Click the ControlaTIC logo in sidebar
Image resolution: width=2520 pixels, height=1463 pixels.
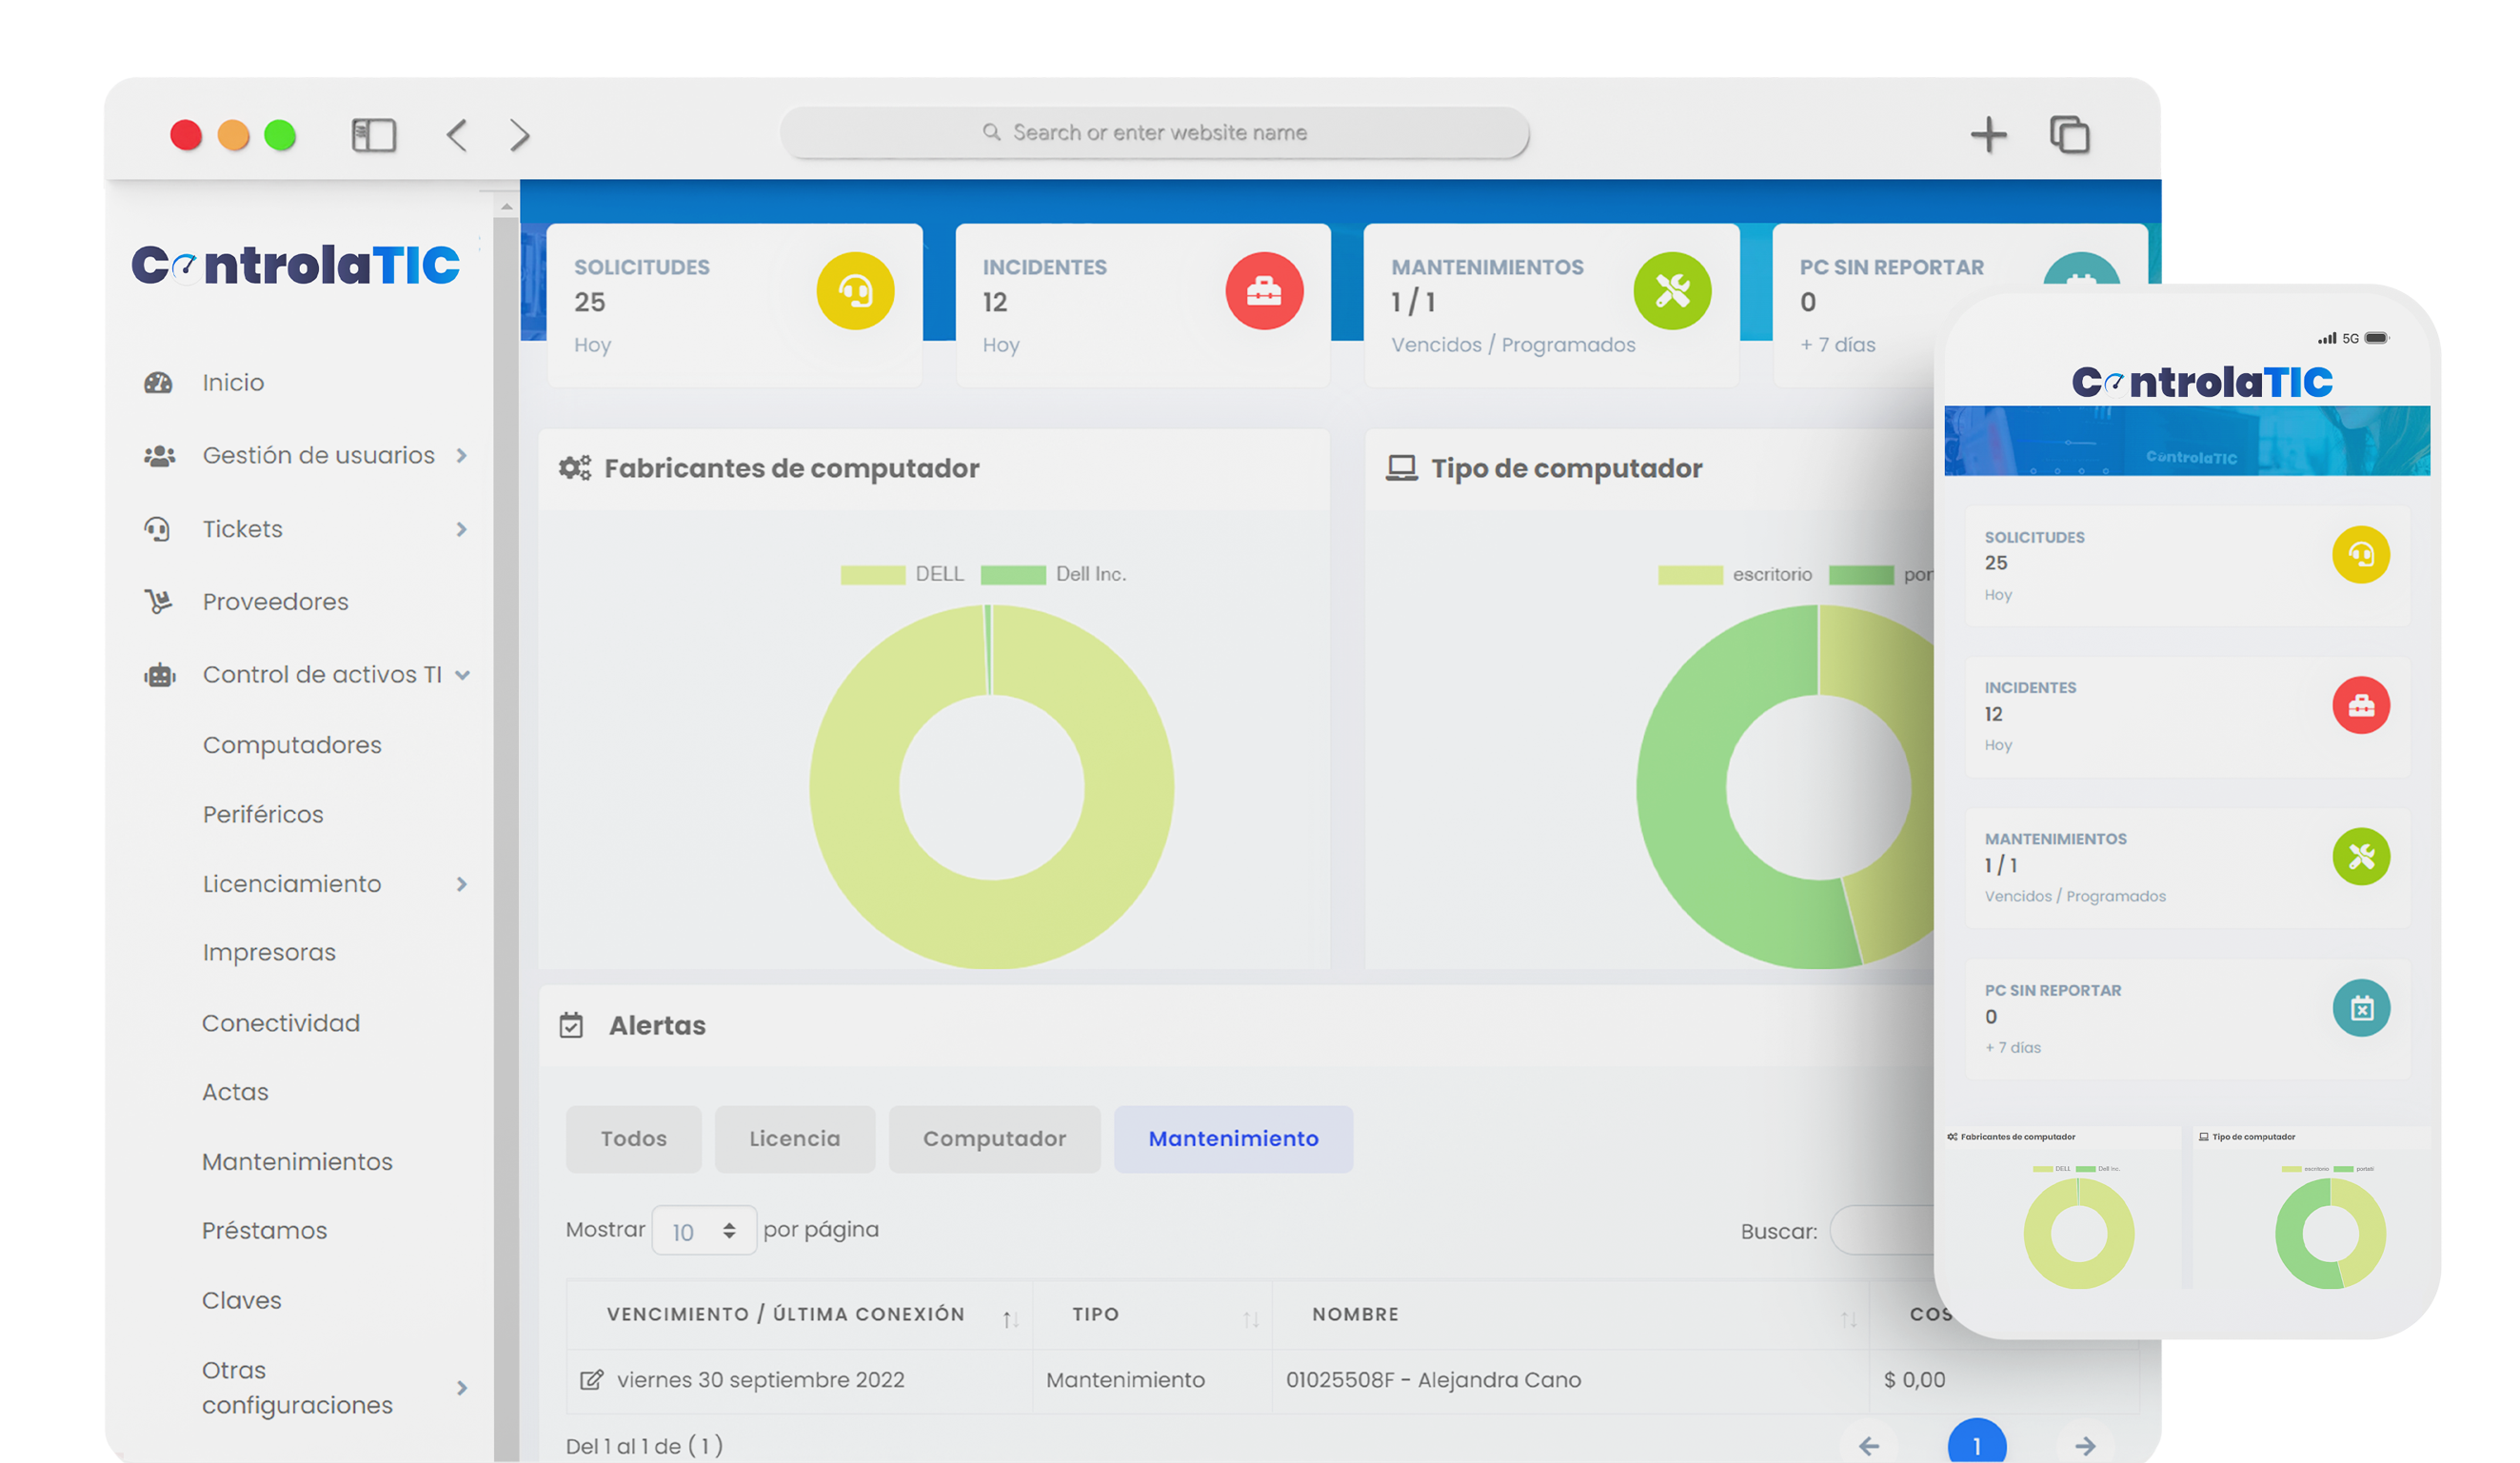coord(296,265)
